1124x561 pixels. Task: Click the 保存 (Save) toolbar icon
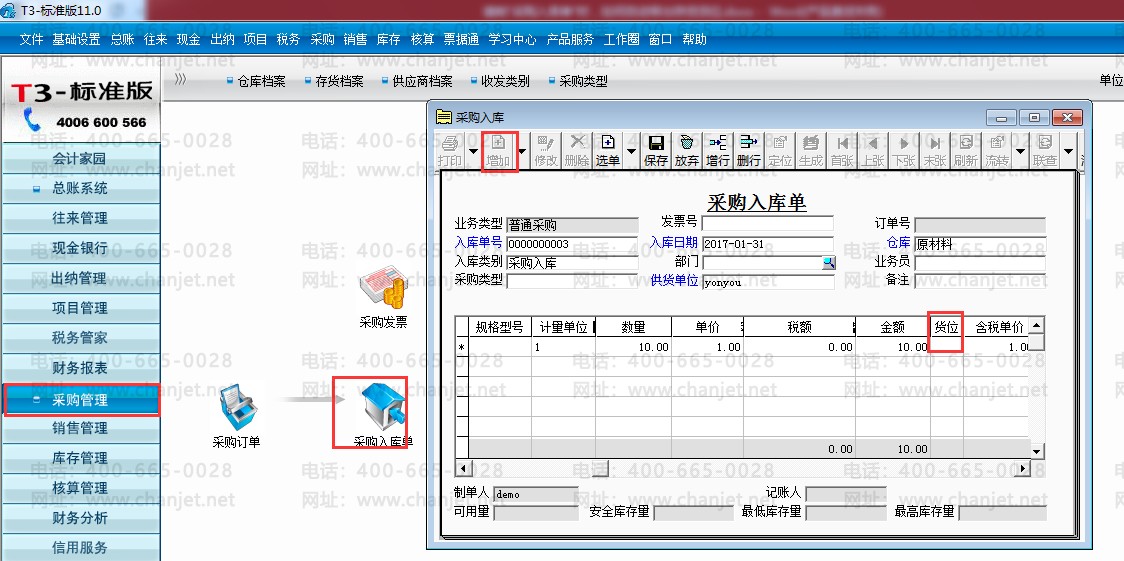656,150
